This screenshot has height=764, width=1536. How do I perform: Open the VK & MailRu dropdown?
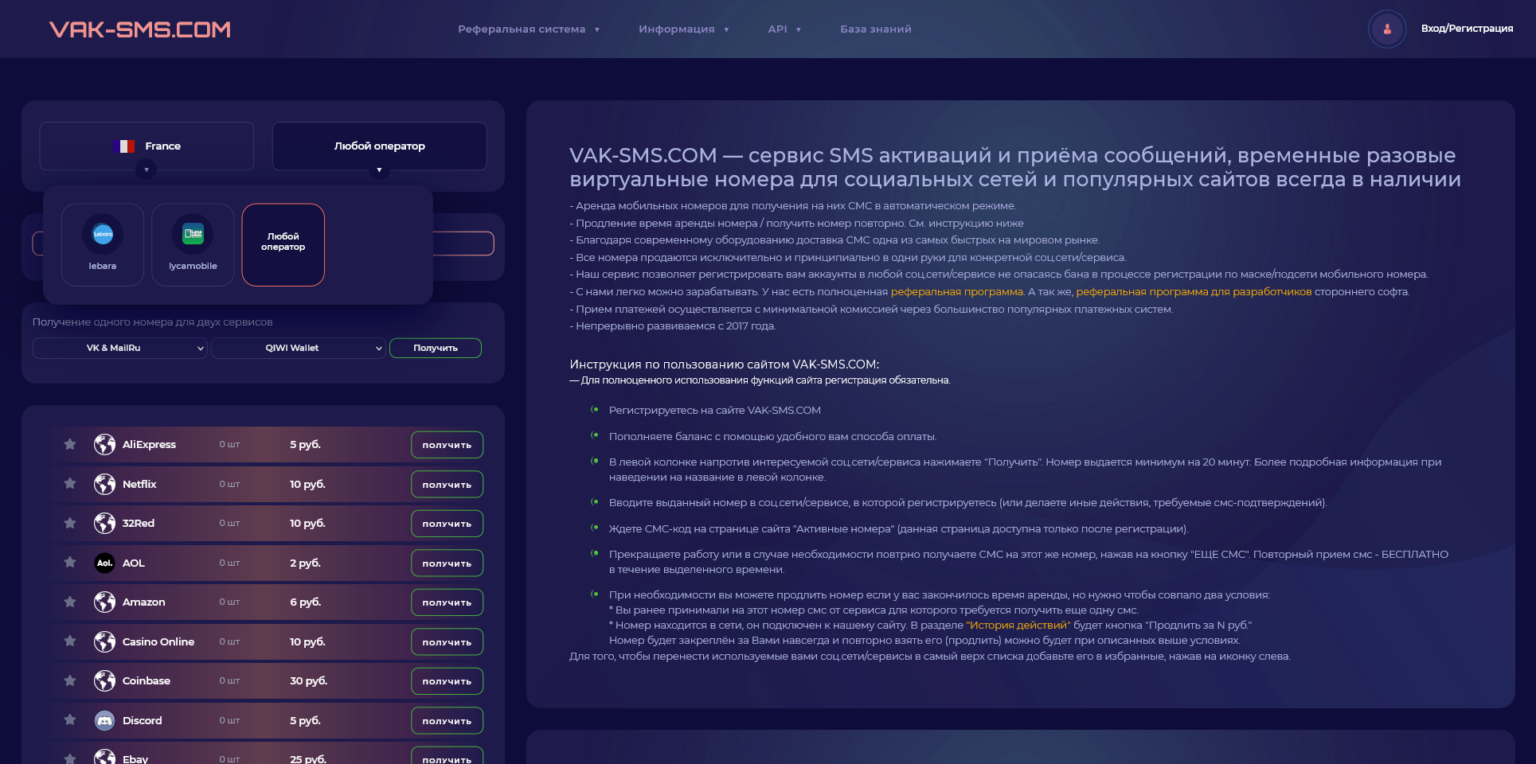coord(120,348)
